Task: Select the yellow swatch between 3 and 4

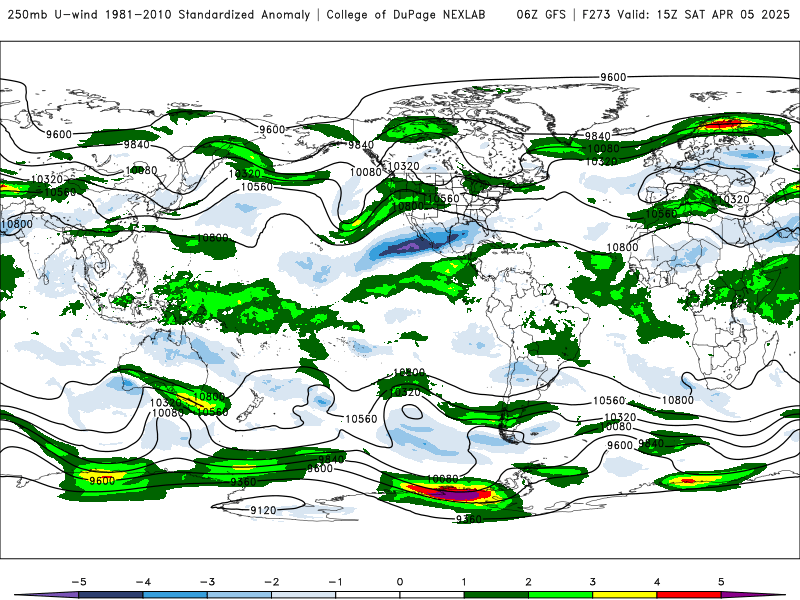Action: click(625, 595)
